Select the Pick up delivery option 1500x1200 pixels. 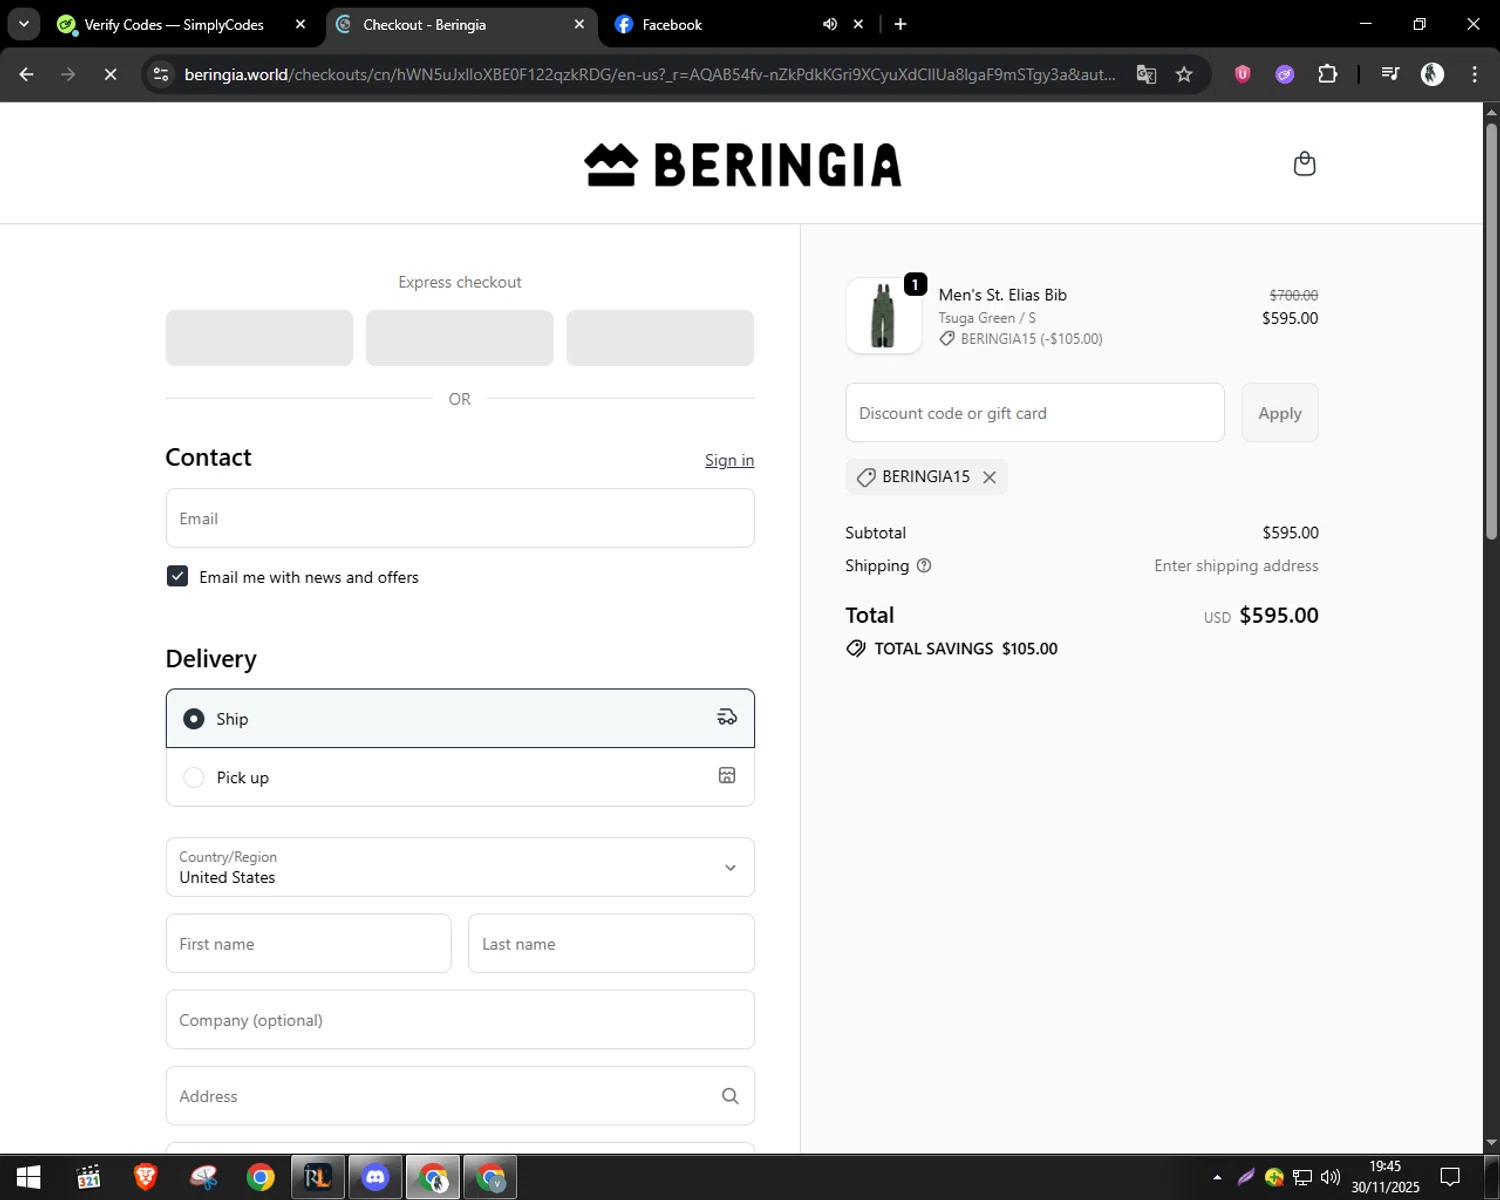click(460, 777)
